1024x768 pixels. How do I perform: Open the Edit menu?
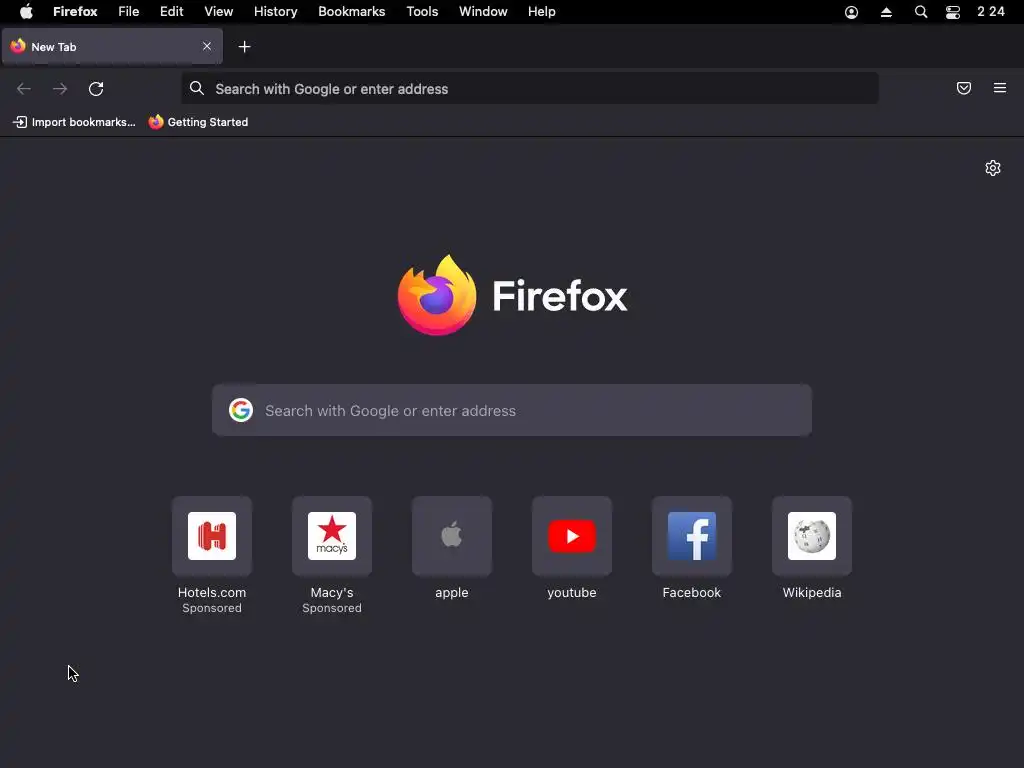click(172, 12)
